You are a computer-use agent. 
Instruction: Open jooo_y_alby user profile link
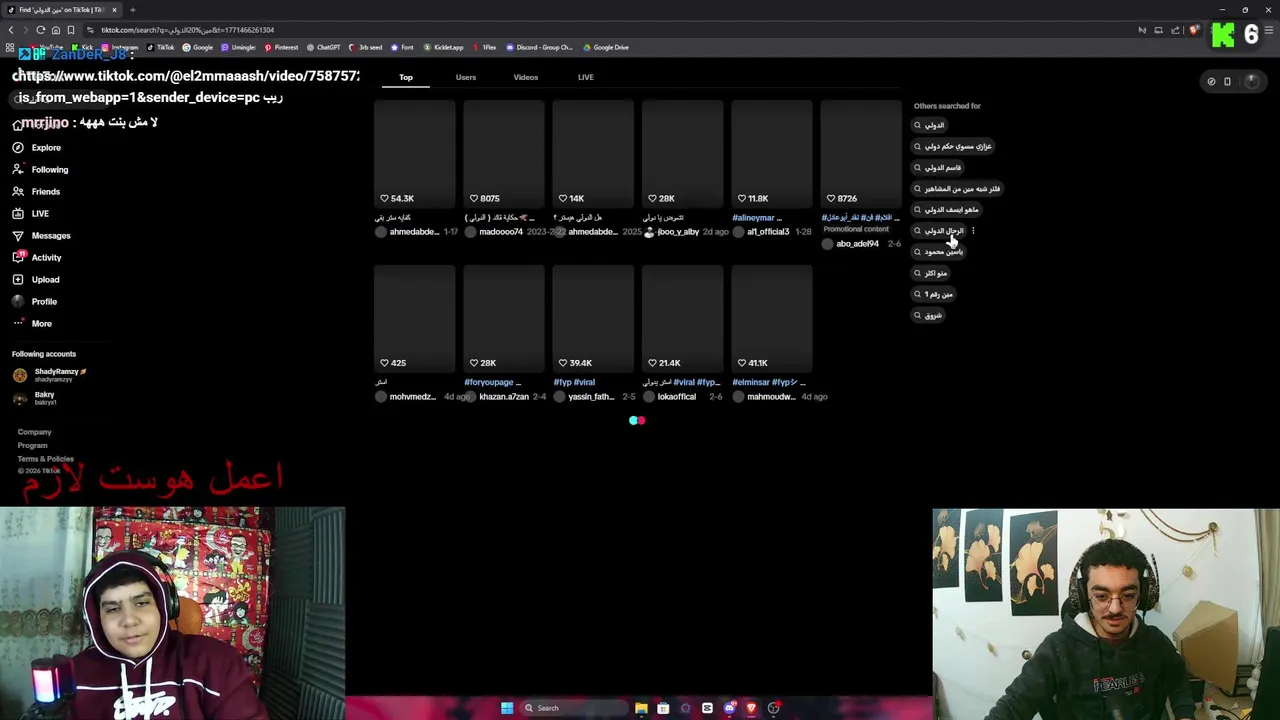[678, 232]
